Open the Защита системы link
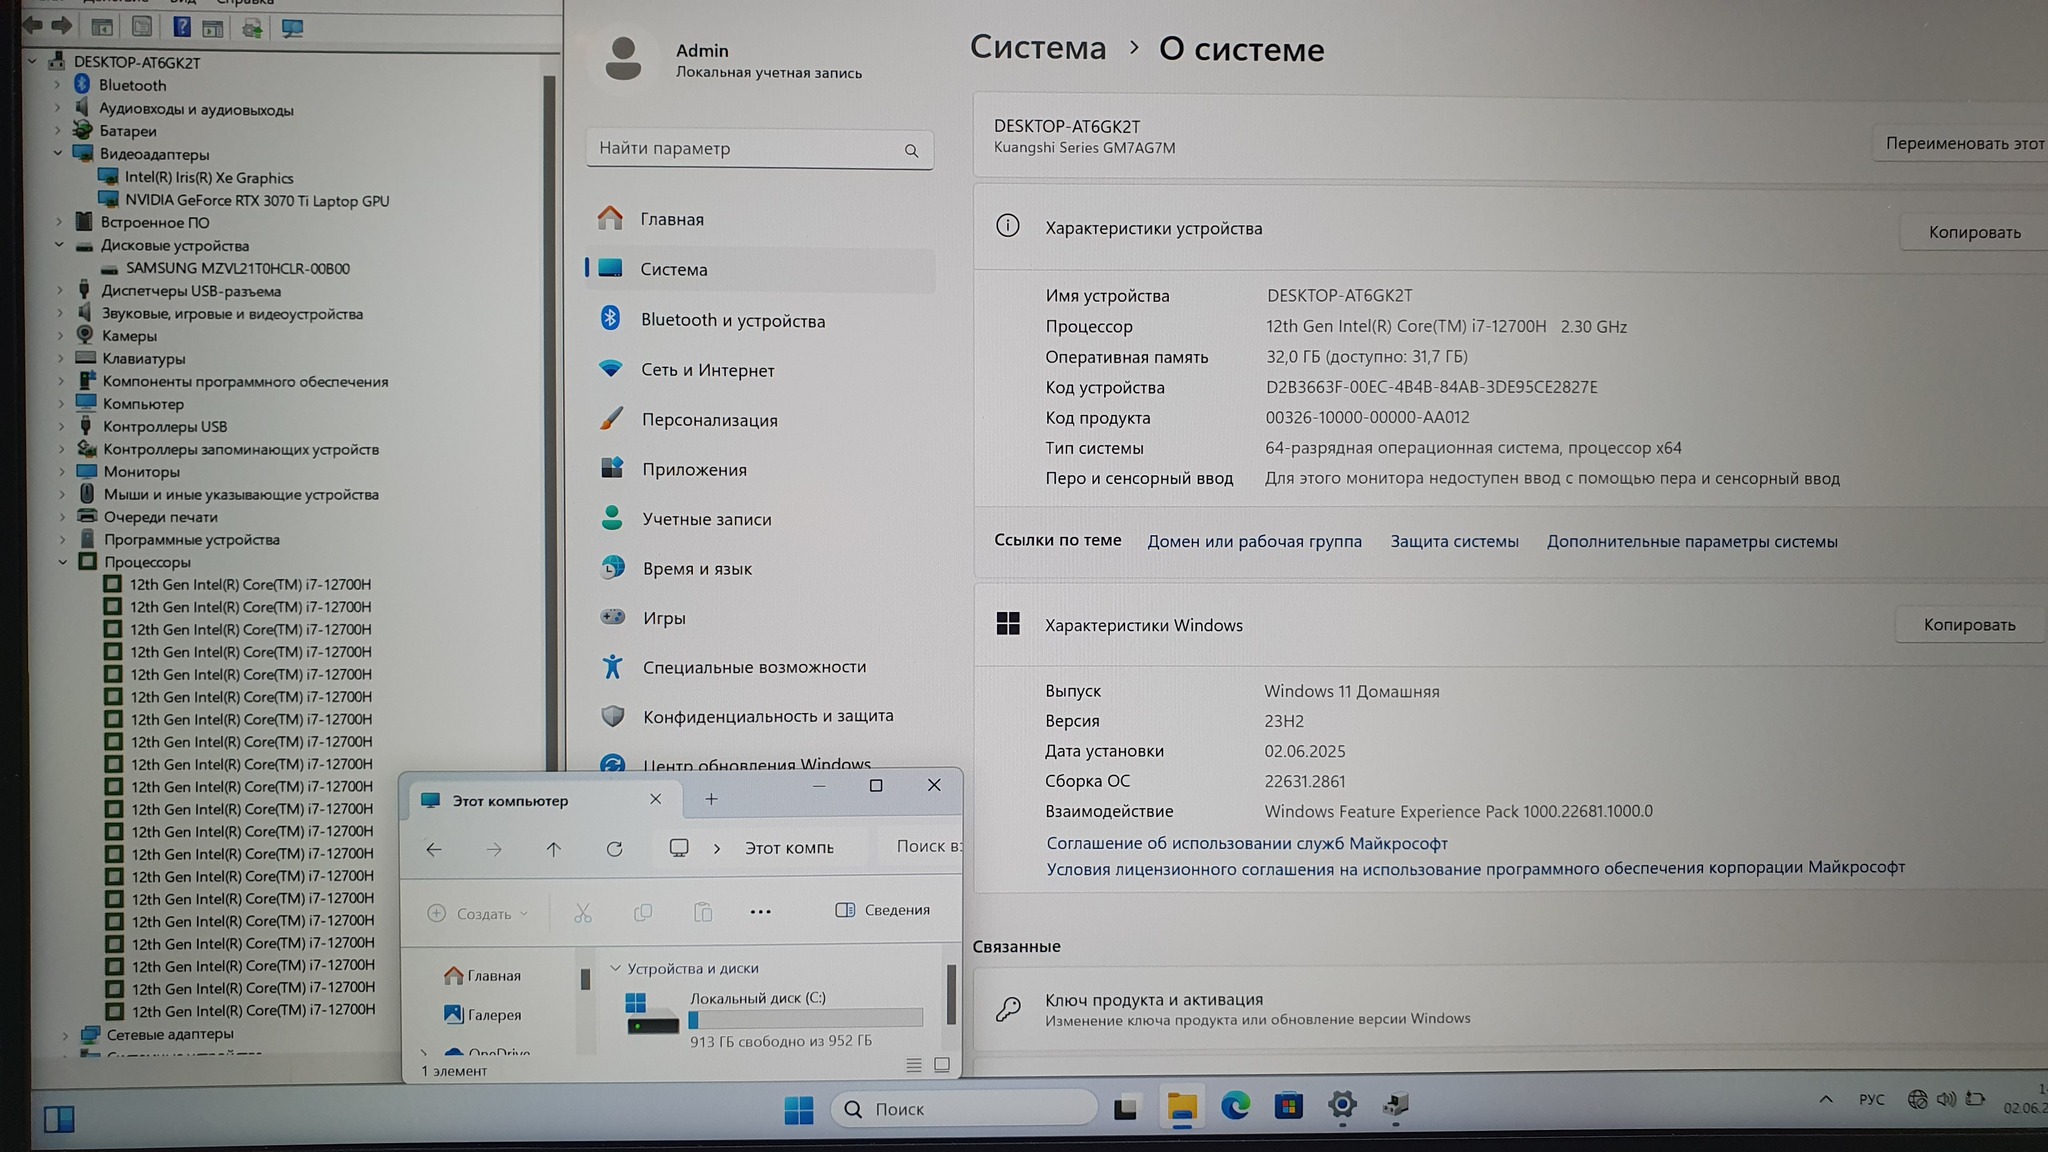2048x1152 pixels. click(x=1453, y=541)
